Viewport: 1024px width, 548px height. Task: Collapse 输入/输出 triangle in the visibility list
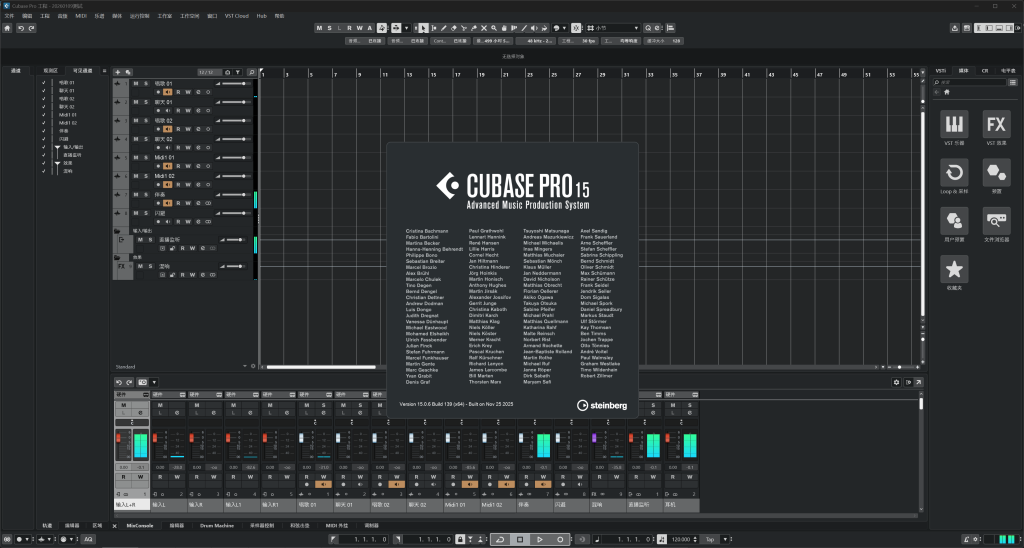(x=57, y=148)
